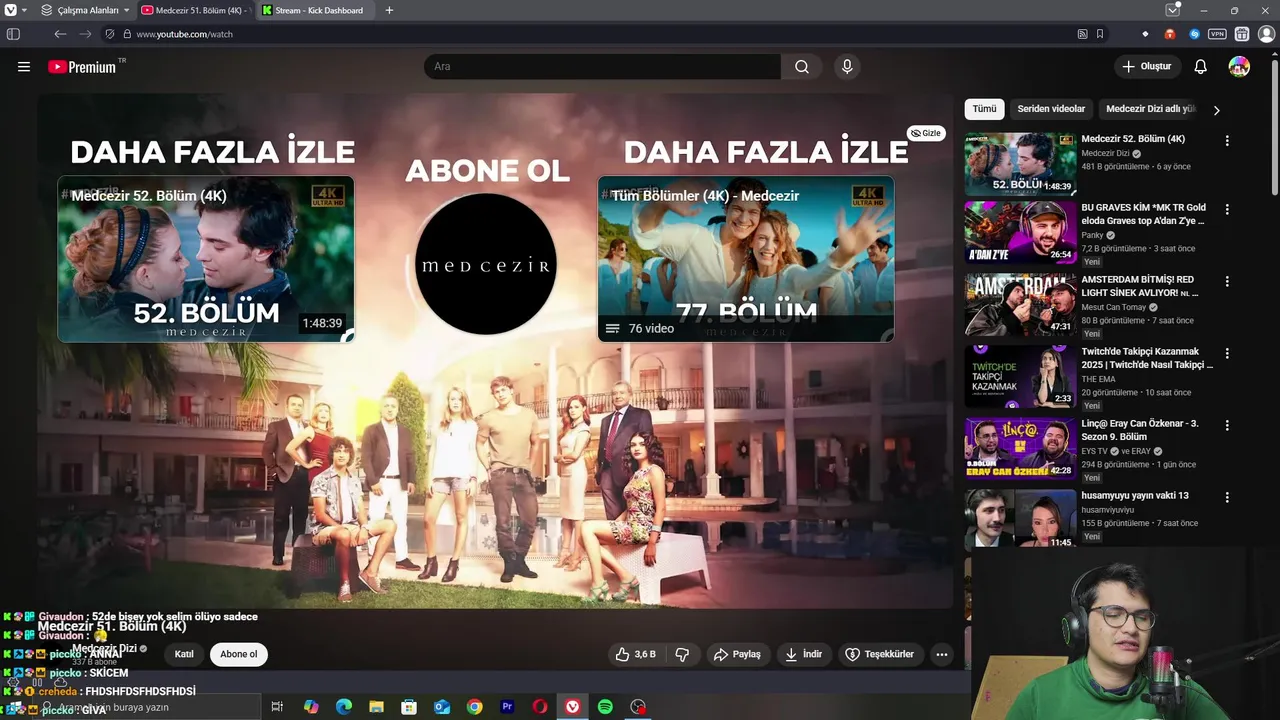Image resolution: width=1280 pixels, height=720 pixels.
Task: Open options for Linç@ Eray Can Özkenar video
Action: point(1227,426)
